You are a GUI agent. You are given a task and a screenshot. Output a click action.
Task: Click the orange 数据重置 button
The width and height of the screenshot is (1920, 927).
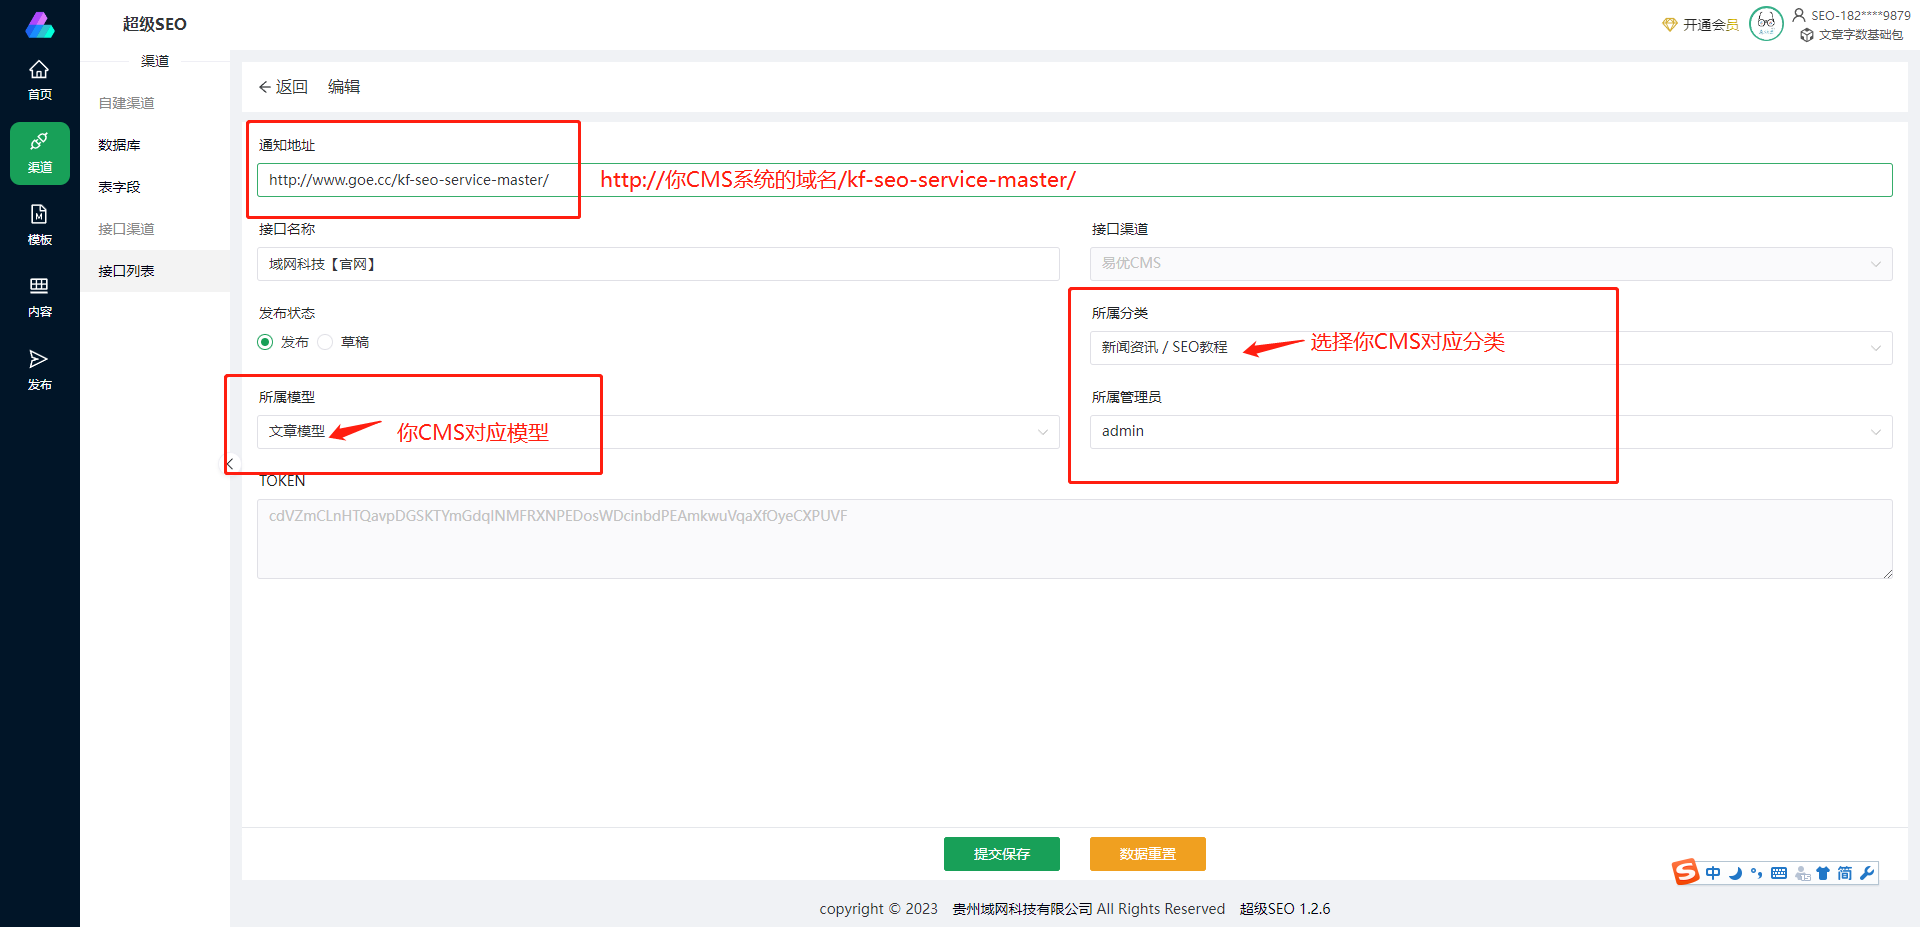point(1147,854)
